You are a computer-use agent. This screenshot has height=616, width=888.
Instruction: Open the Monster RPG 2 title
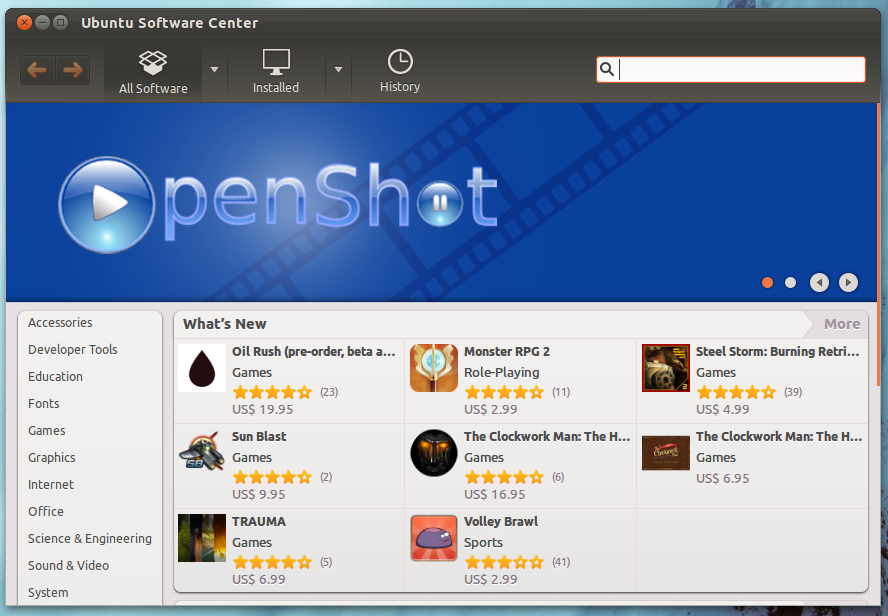click(x=507, y=352)
